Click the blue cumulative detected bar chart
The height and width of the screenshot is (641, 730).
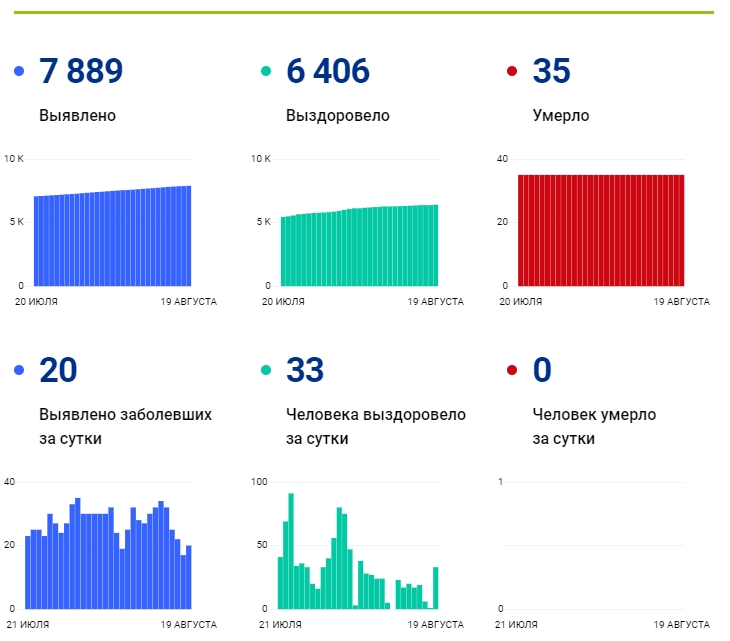point(113,236)
